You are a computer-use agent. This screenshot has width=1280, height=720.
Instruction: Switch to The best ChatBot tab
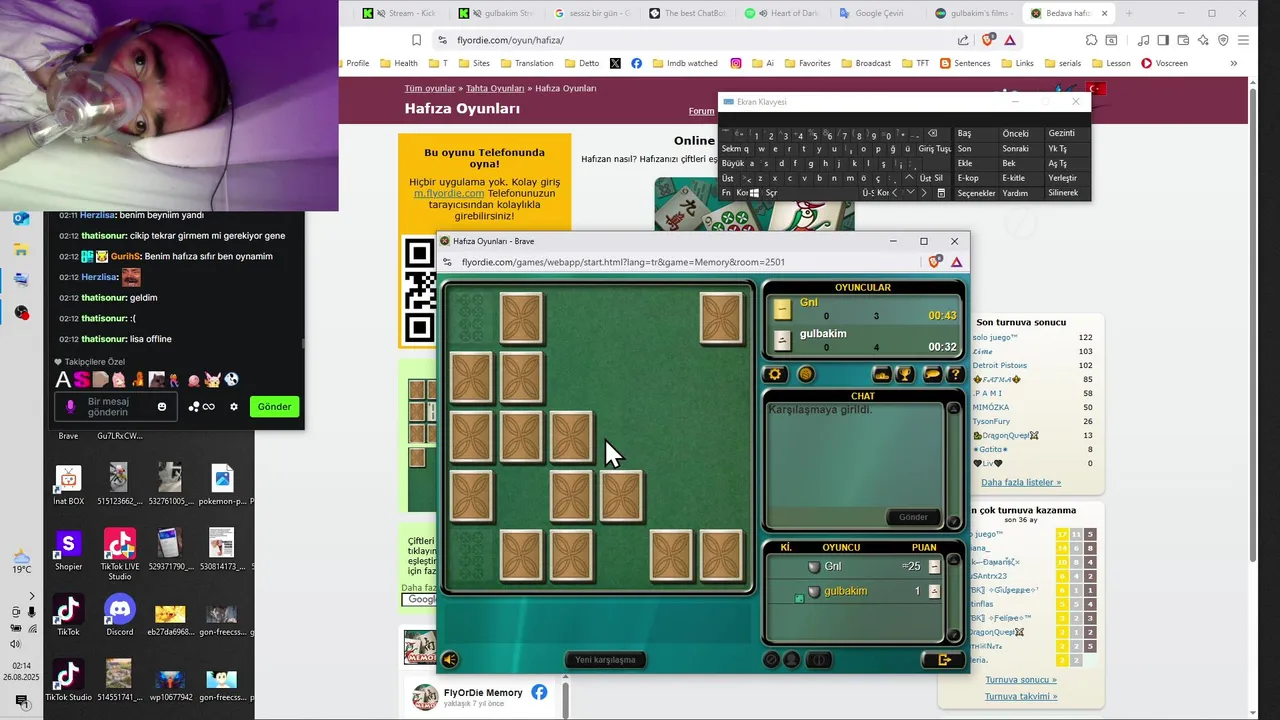click(687, 13)
